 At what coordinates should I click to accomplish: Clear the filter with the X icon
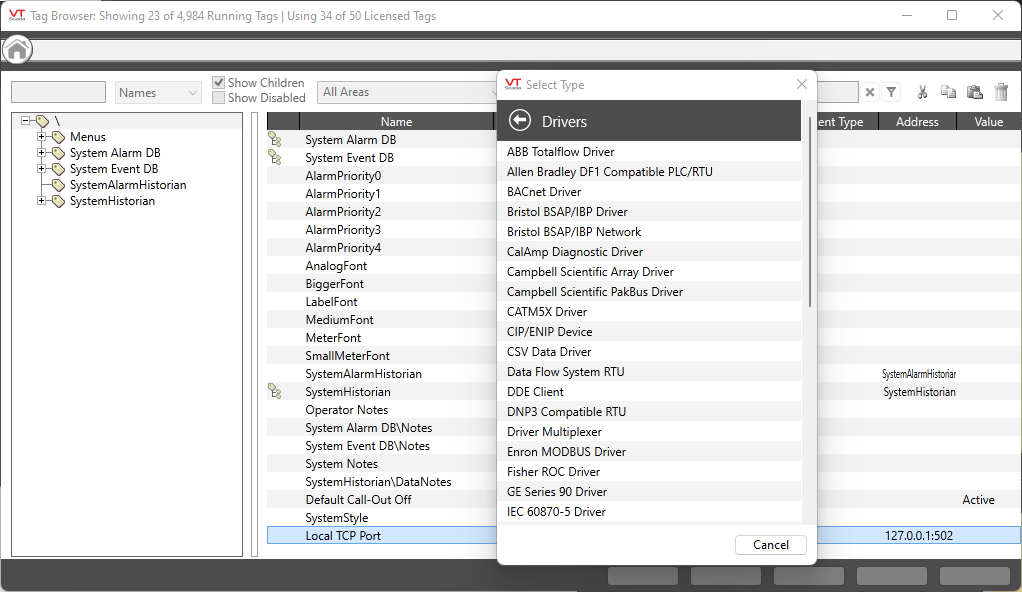(x=870, y=92)
